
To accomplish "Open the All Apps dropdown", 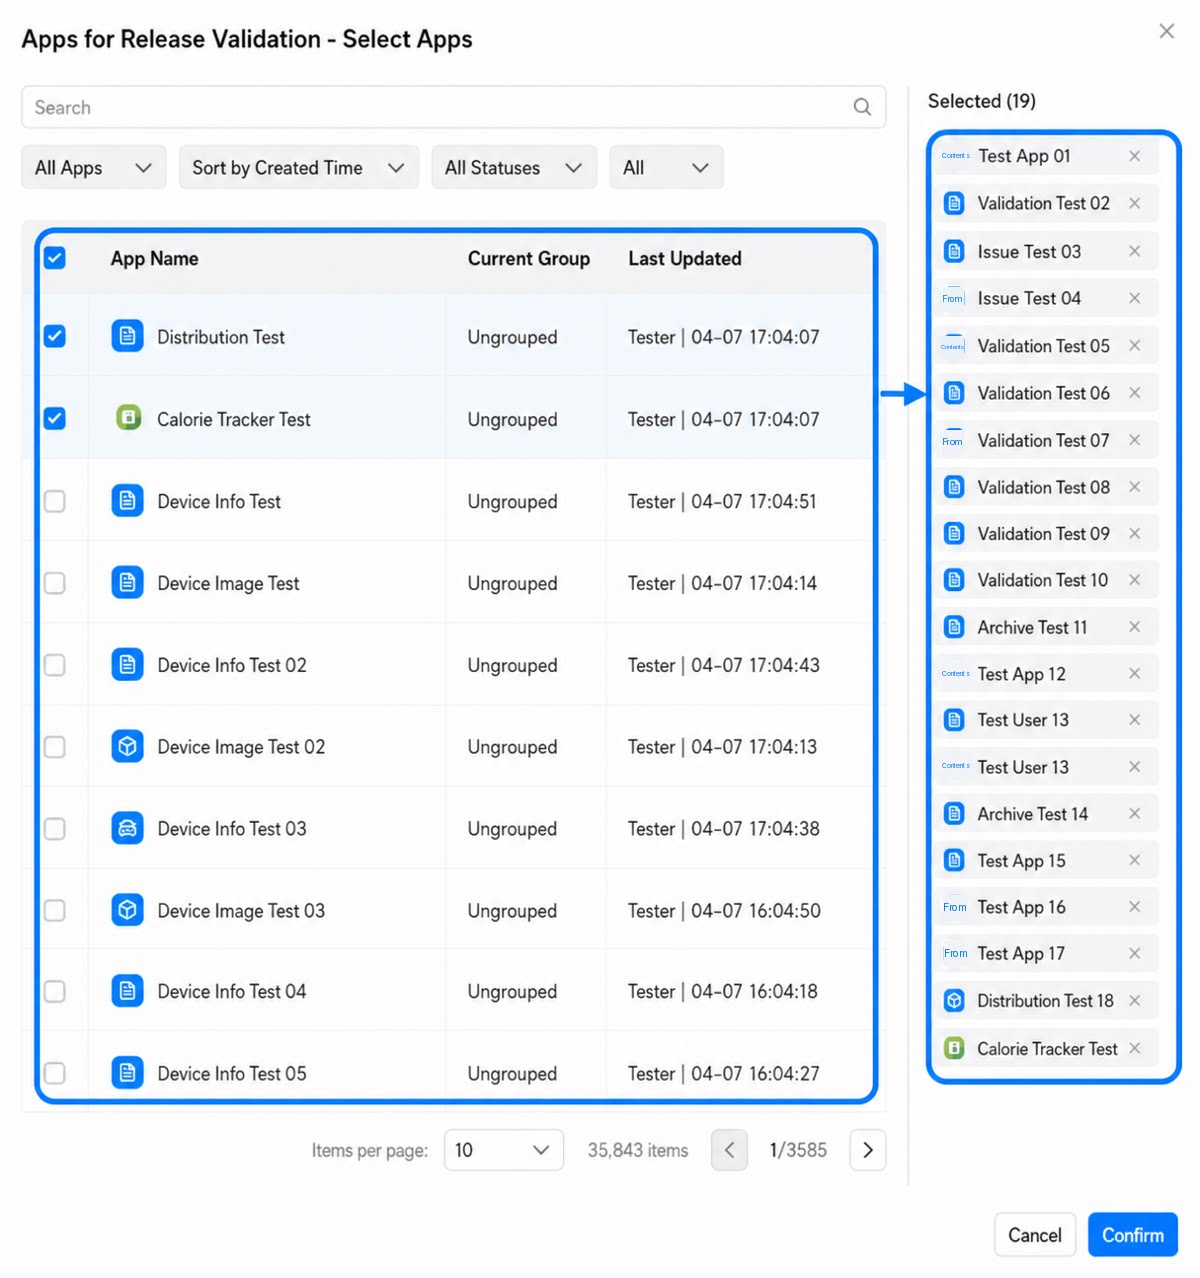I will tap(94, 168).
